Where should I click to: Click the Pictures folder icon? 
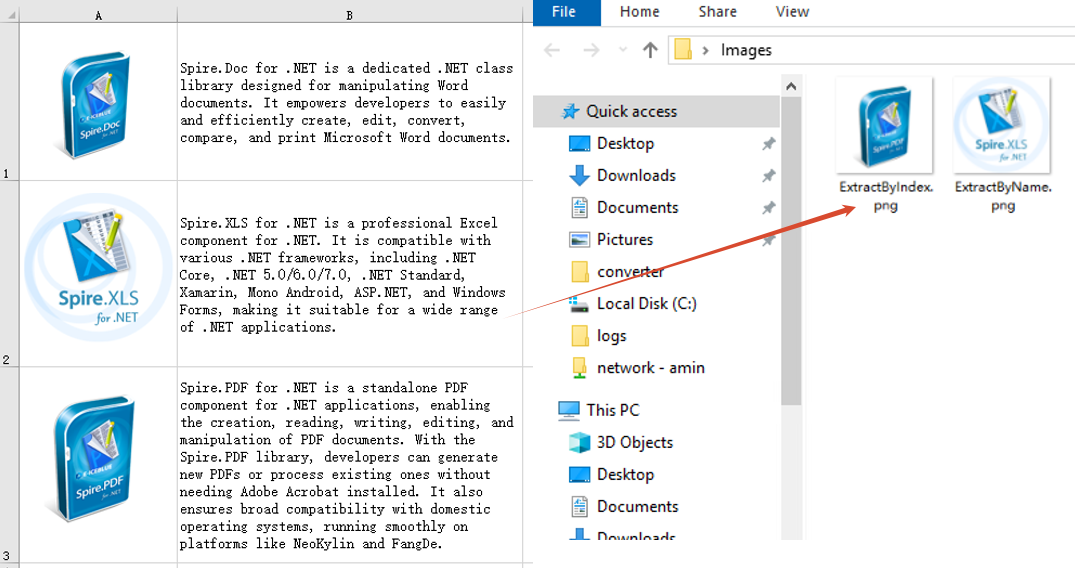579,239
